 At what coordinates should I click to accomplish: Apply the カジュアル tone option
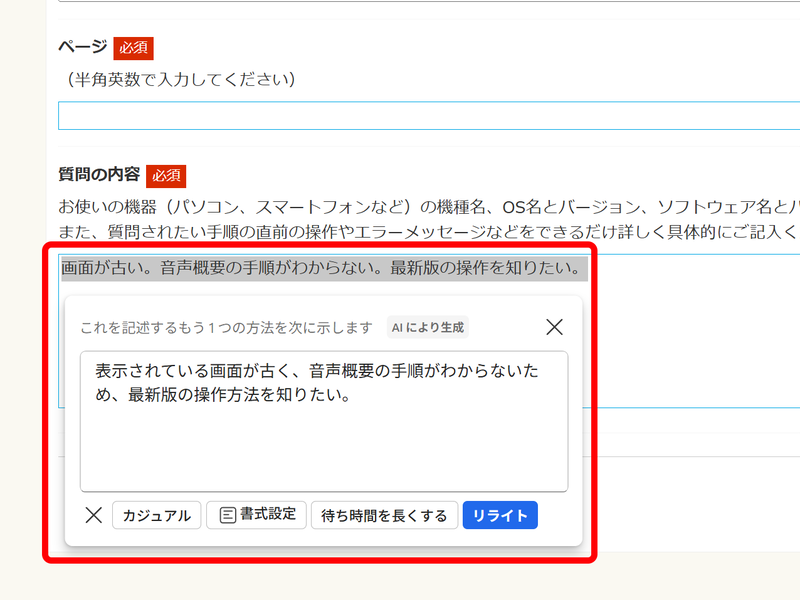156,515
